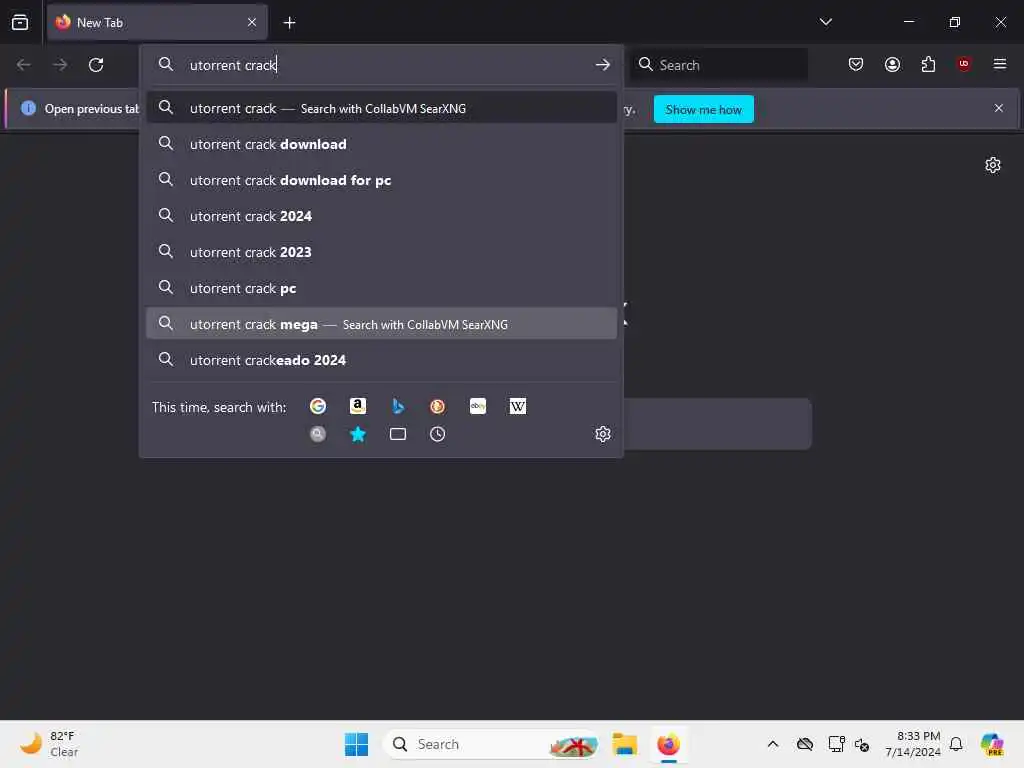
Task: Click the muted volume icon in system tray
Action: tap(862, 744)
